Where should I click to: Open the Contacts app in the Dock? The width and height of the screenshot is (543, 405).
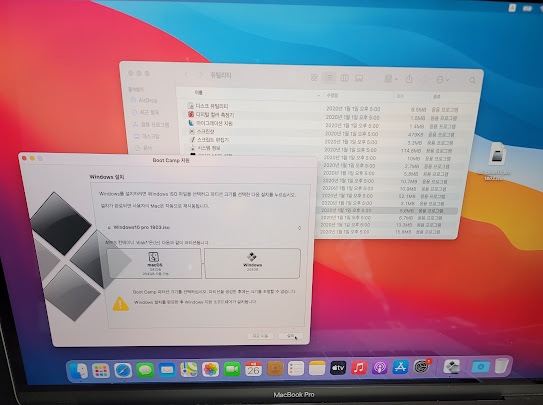click(275, 369)
